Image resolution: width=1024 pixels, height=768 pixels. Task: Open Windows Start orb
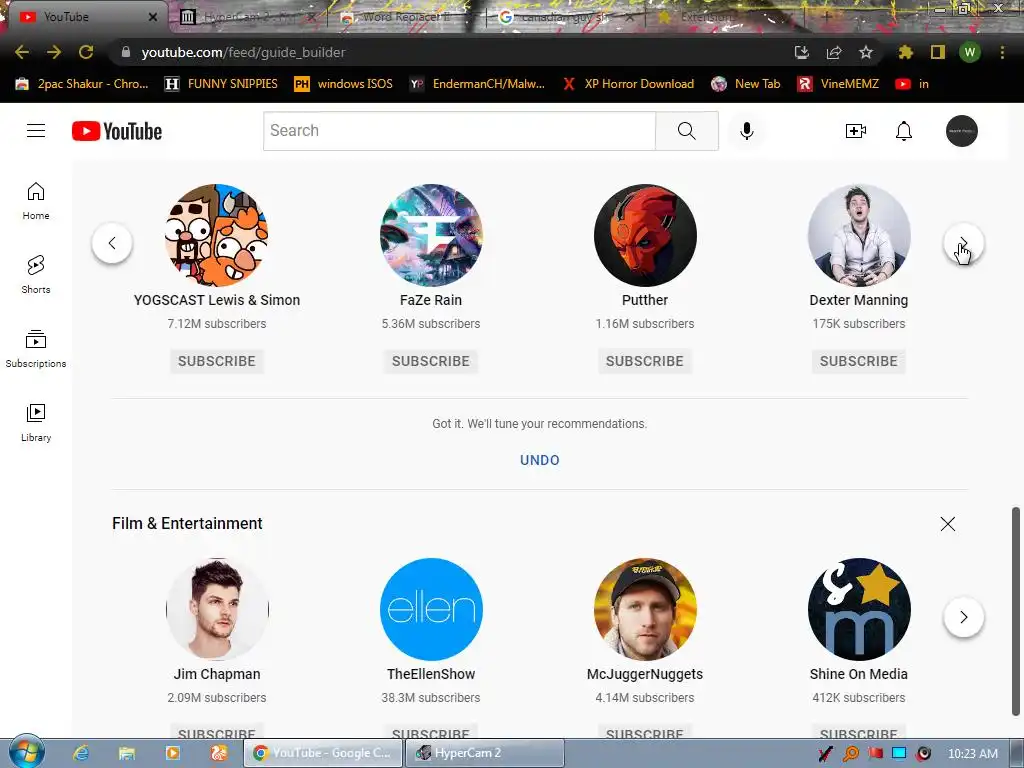pyautogui.click(x=26, y=751)
